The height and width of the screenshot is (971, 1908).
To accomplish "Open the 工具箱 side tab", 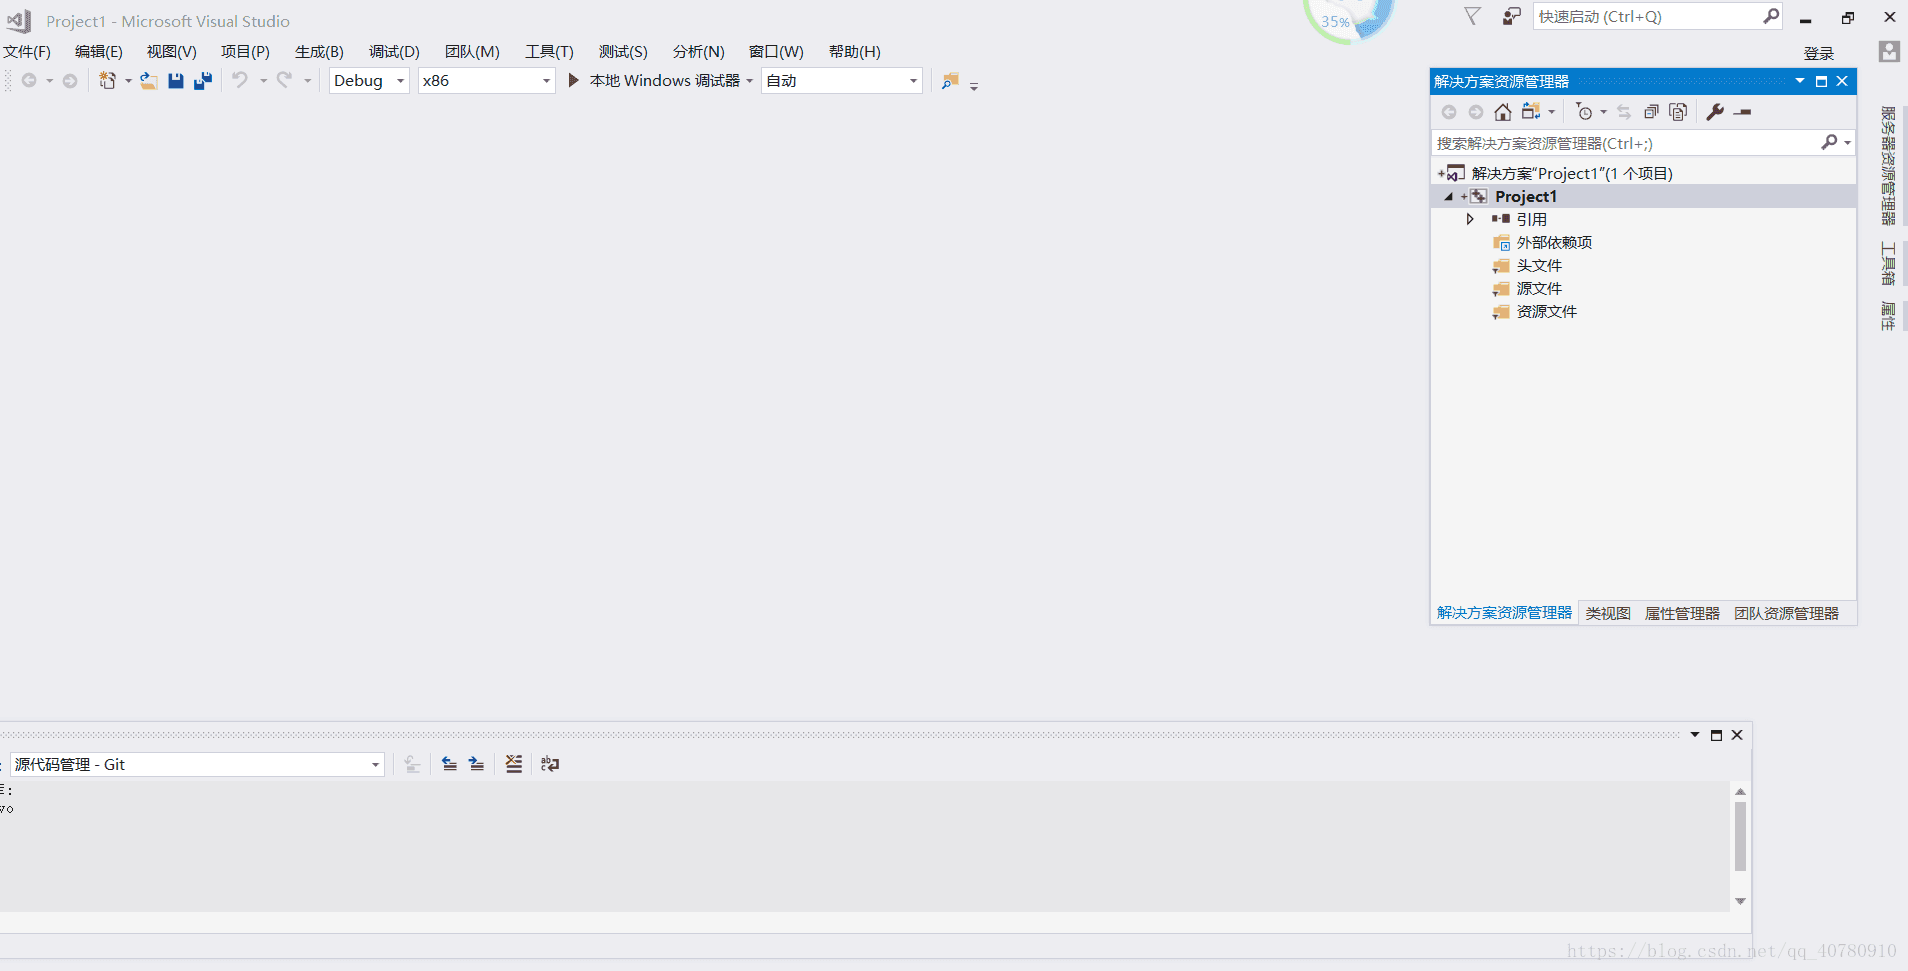I will pyautogui.click(x=1888, y=263).
